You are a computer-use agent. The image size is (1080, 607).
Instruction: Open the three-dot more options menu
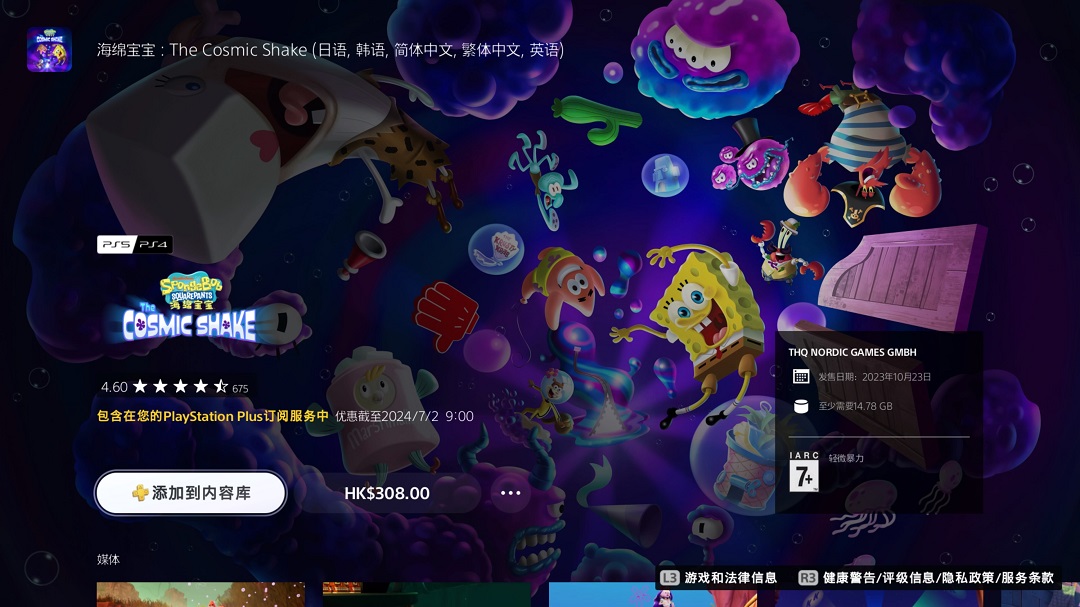click(x=511, y=493)
